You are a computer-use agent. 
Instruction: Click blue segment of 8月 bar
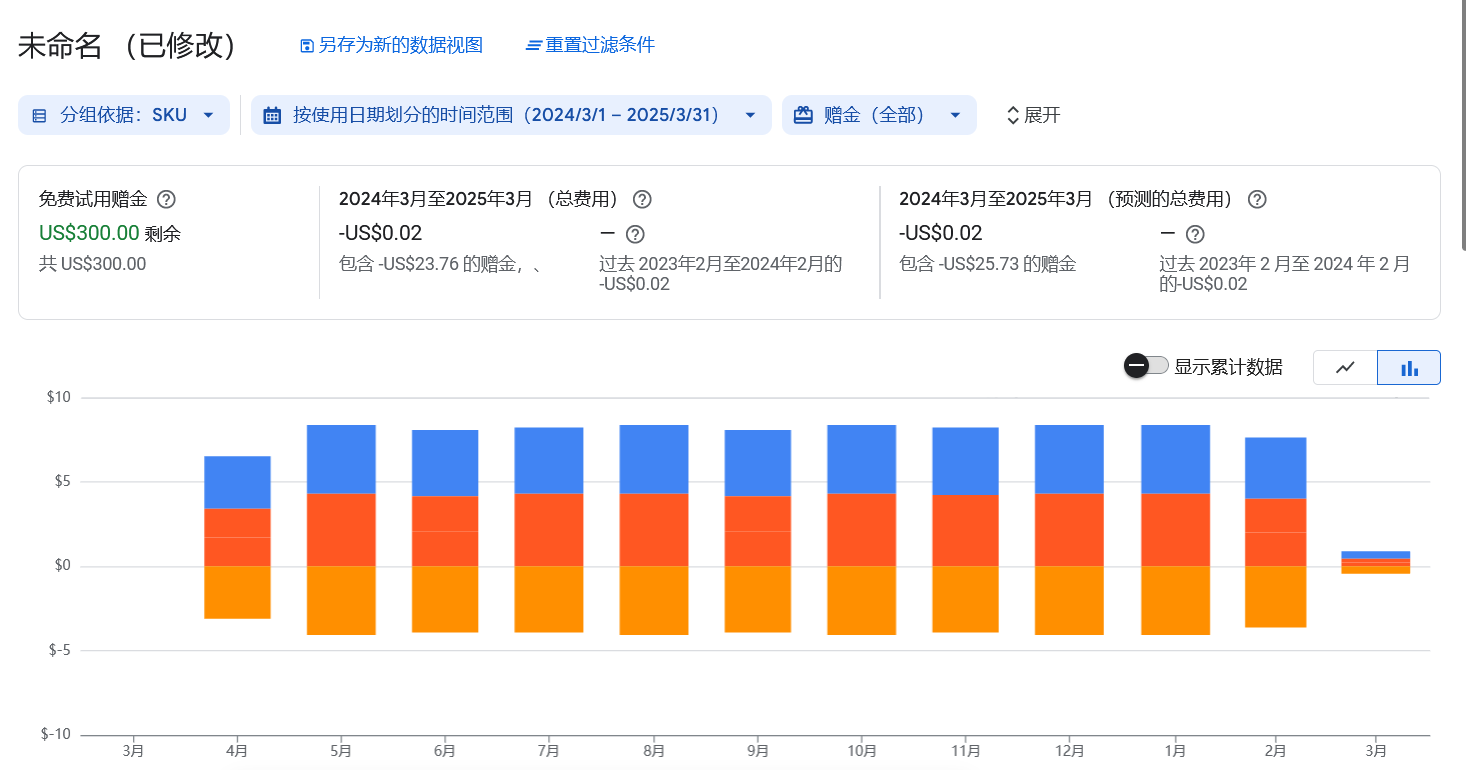click(654, 459)
